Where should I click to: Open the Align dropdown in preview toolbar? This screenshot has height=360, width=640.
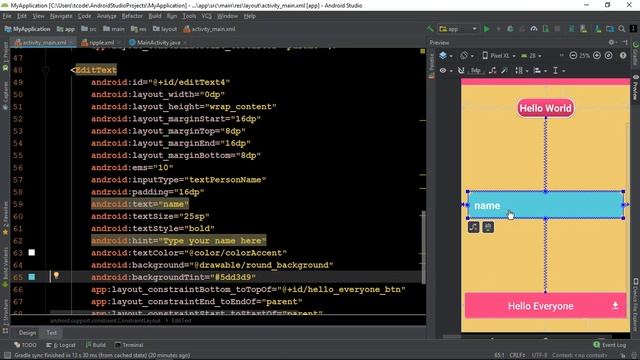[540, 71]
